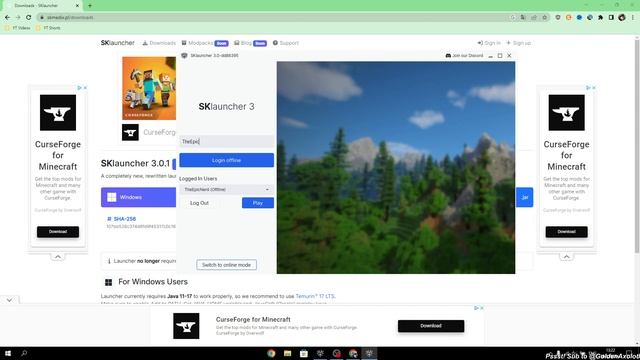Image resolution: width=640 pixels, height=360 pixels.
Task: Click the Extensions puzzle piece icon
Action: coord(600,18)
